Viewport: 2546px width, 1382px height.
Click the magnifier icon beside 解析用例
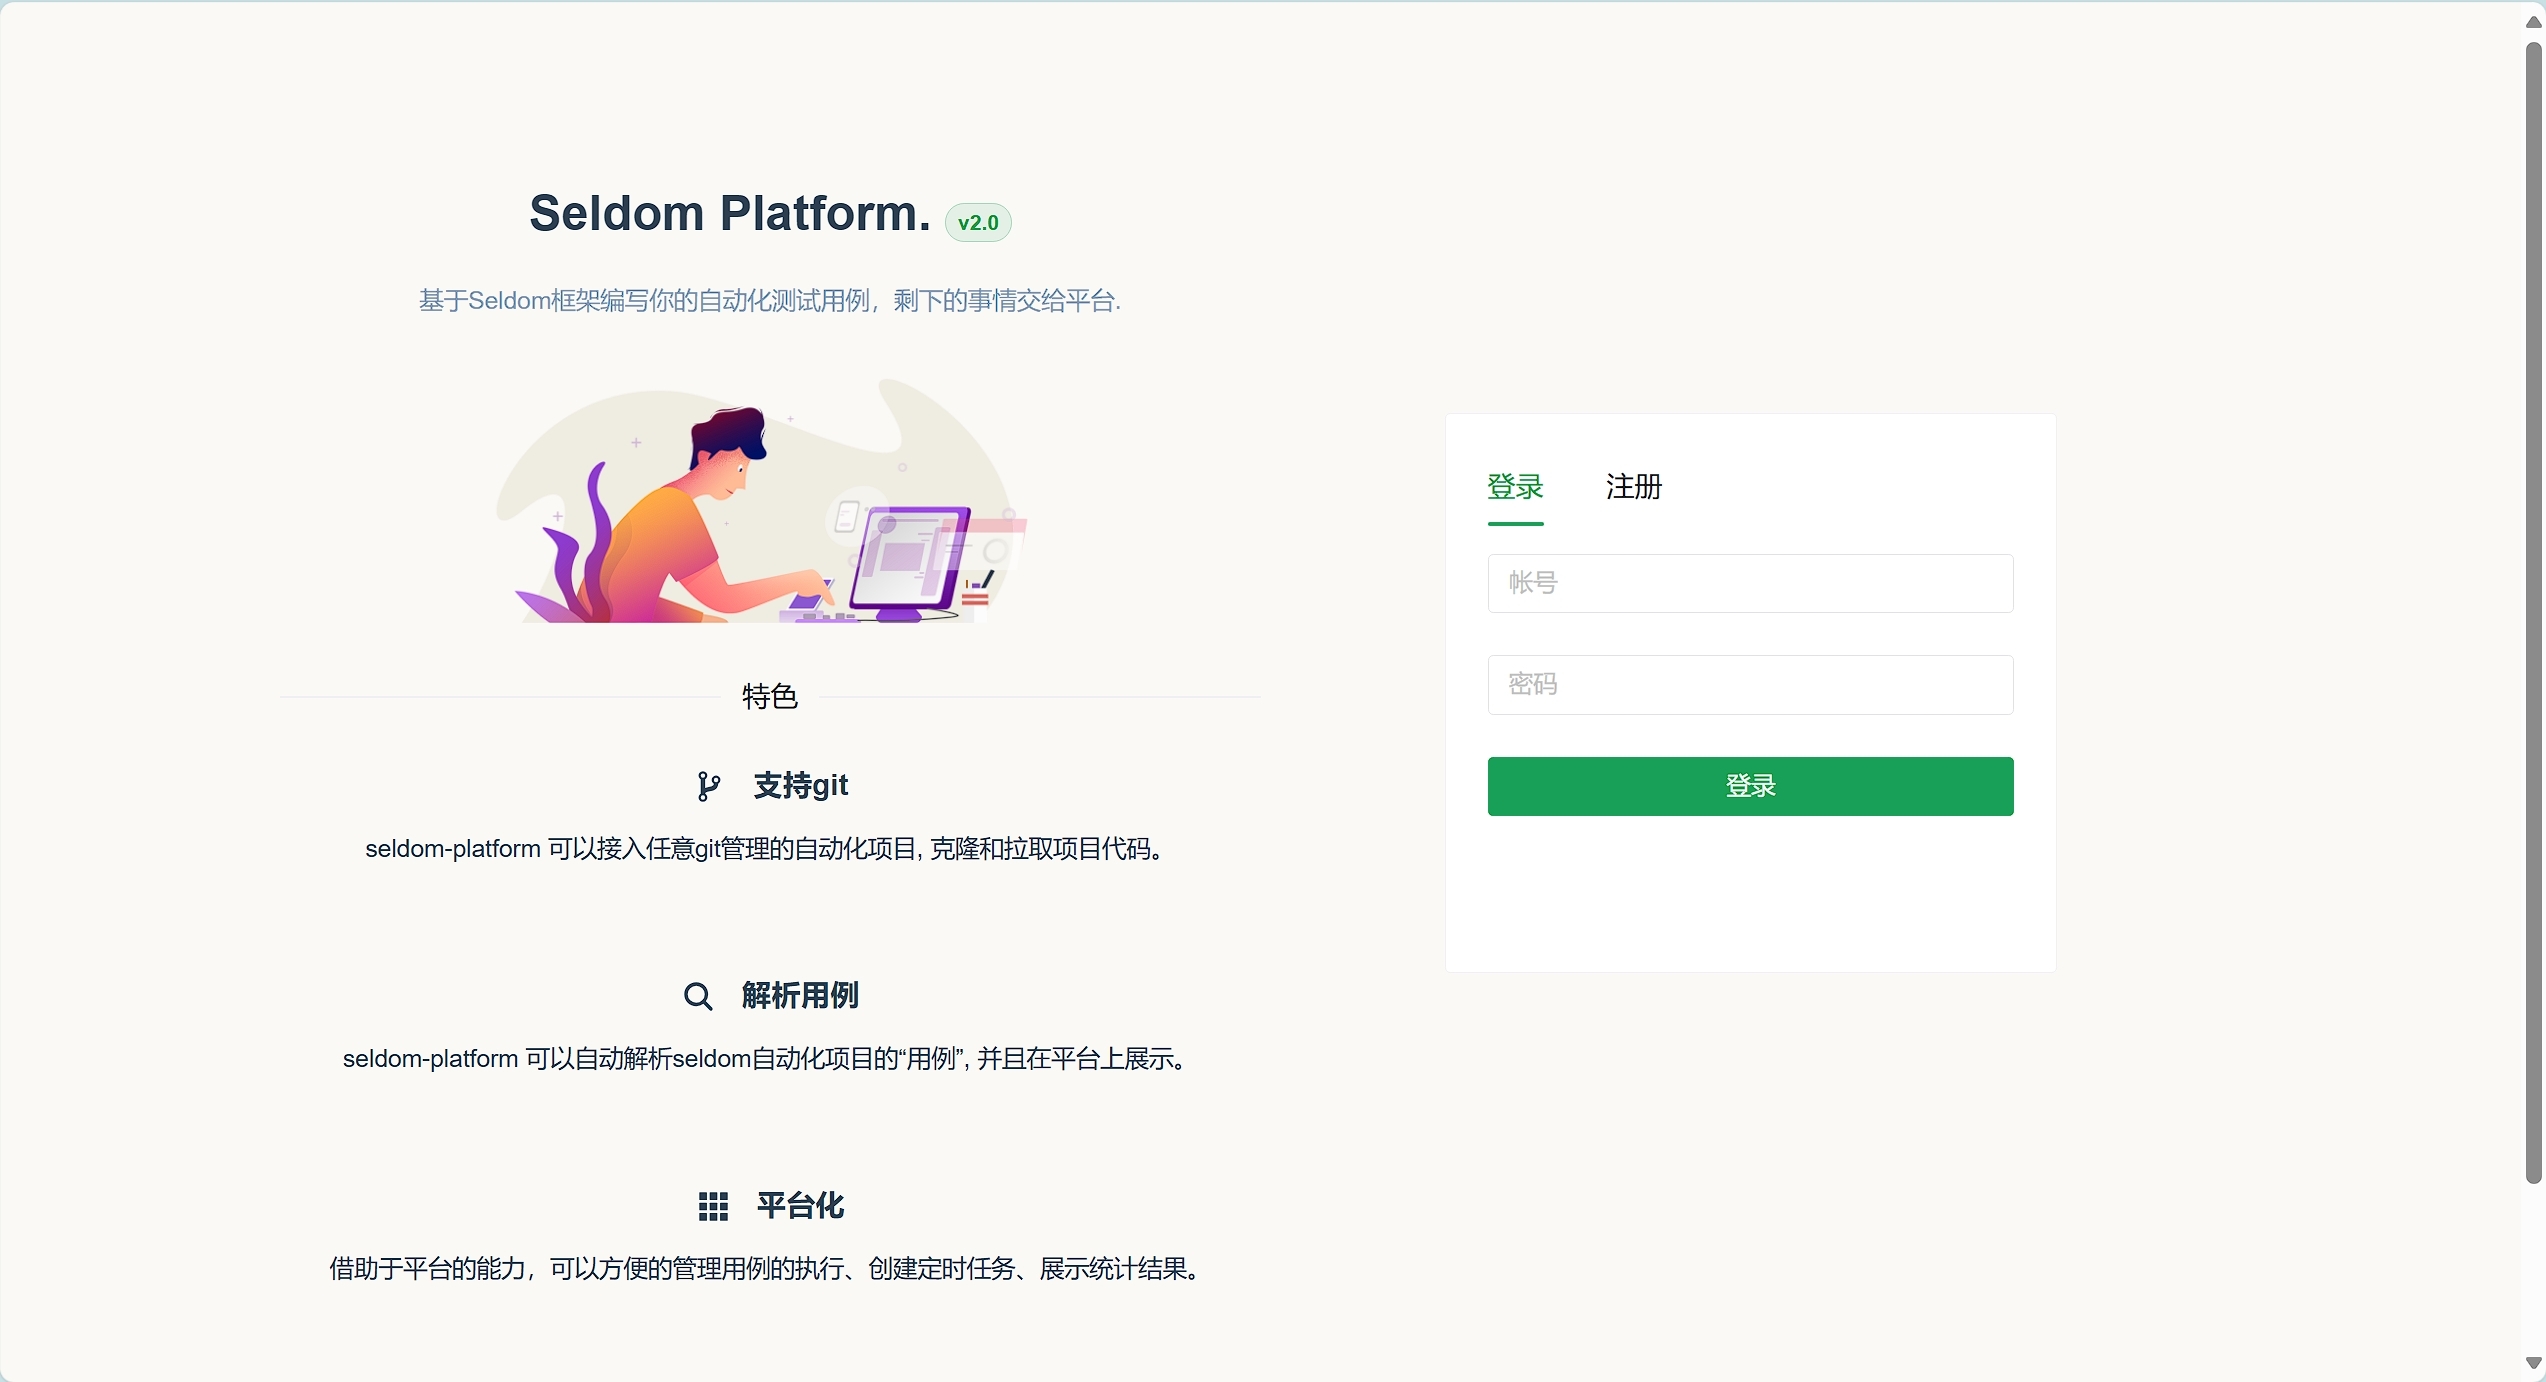click(x=698, y=997)
